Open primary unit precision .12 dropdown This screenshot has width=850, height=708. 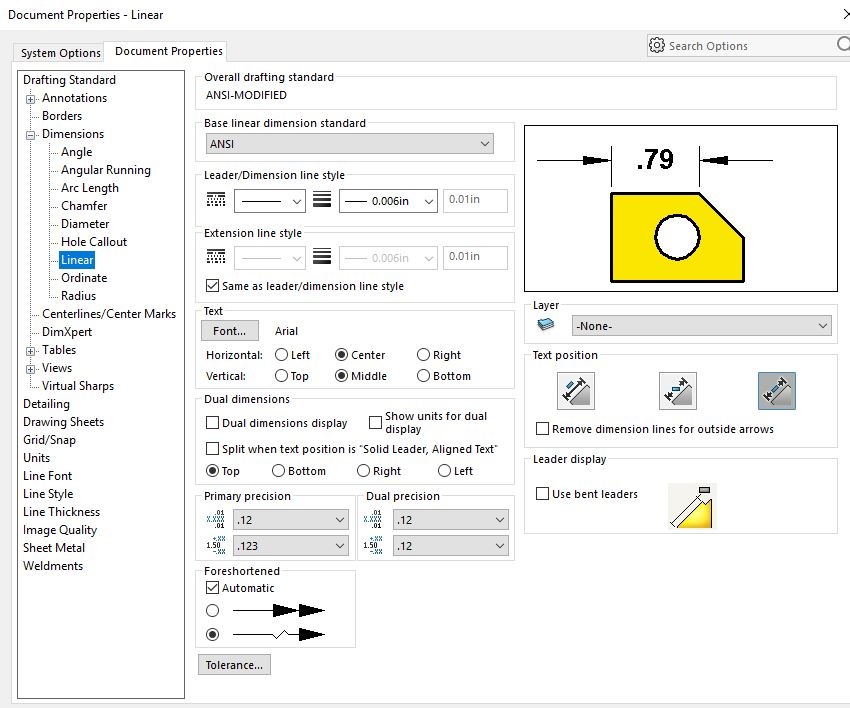[291, 520]
